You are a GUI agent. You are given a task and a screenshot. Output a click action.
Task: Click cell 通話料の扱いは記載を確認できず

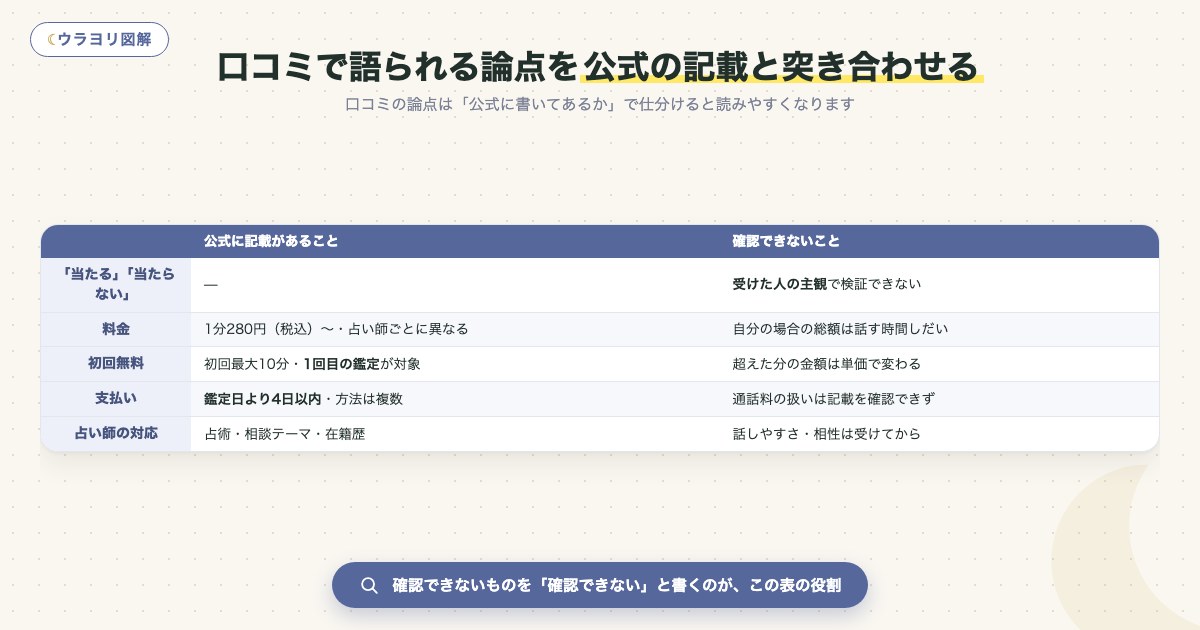[834, 399]
